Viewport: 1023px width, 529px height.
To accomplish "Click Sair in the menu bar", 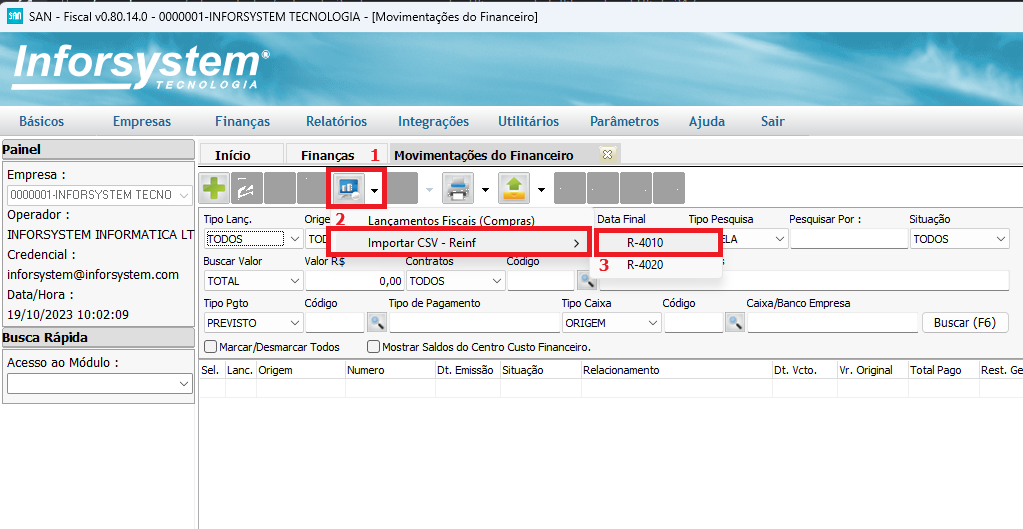I will tap(772, 121).
